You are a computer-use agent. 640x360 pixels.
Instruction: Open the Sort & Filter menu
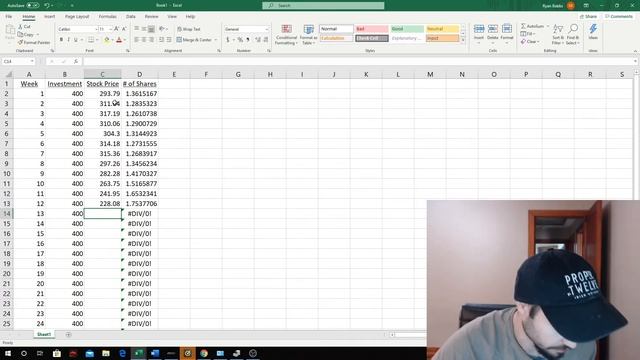pos(558,34)
